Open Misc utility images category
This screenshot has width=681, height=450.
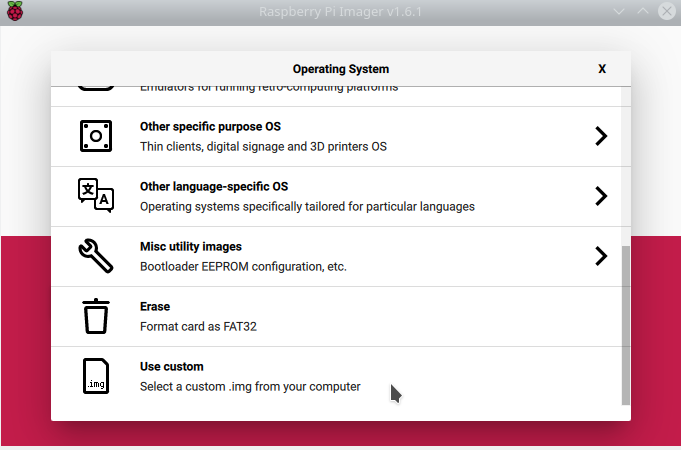tap(336, 257)
